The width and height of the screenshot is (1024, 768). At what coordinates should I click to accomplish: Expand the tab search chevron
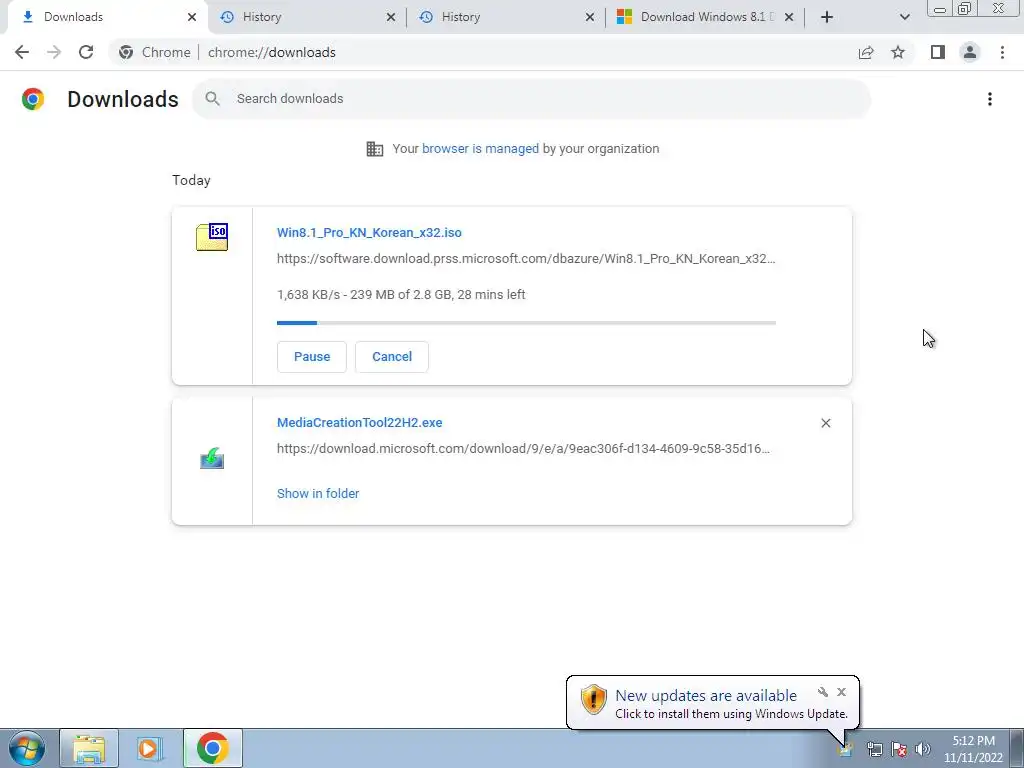[x=904, y=17]
